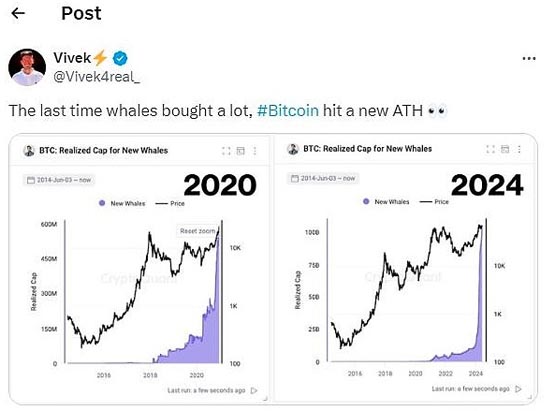Open the @Vivek4real_ handle link
The image size is (555, 411).
(x=96, y=76)
